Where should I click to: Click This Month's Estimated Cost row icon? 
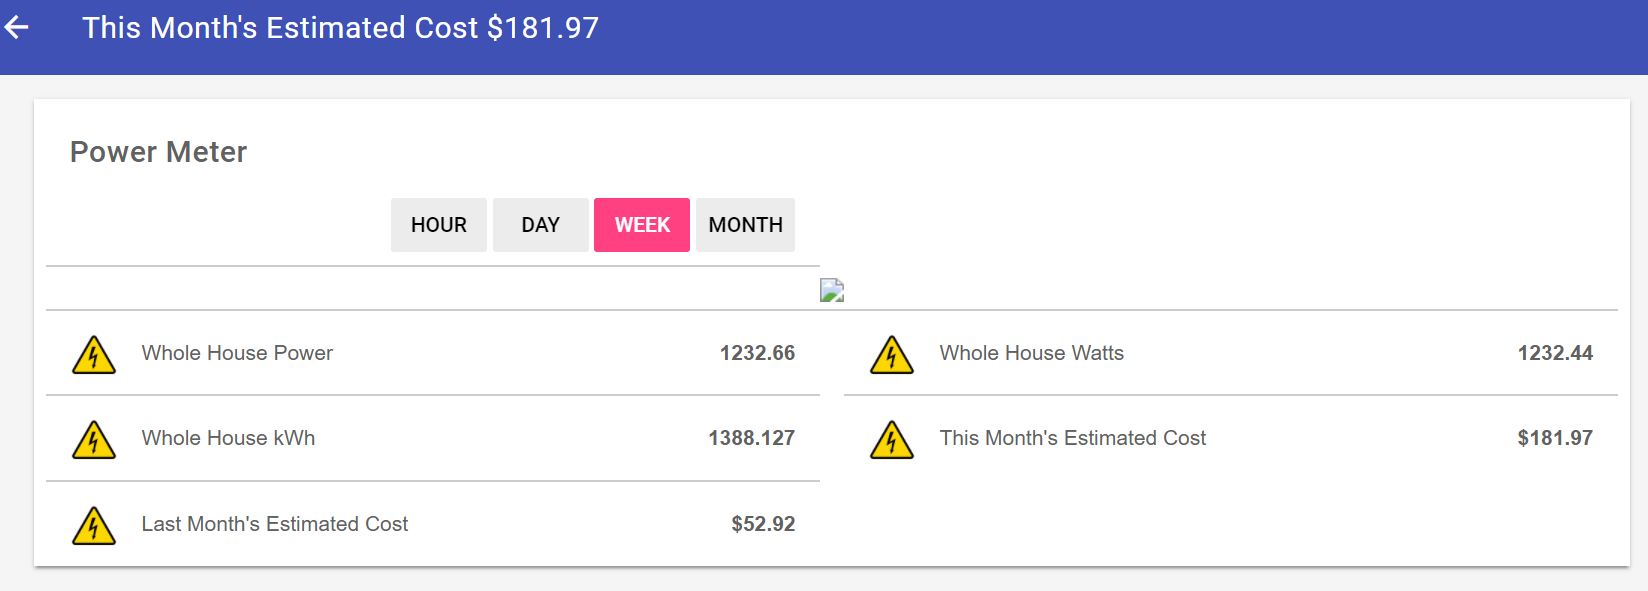click(892, 439)
